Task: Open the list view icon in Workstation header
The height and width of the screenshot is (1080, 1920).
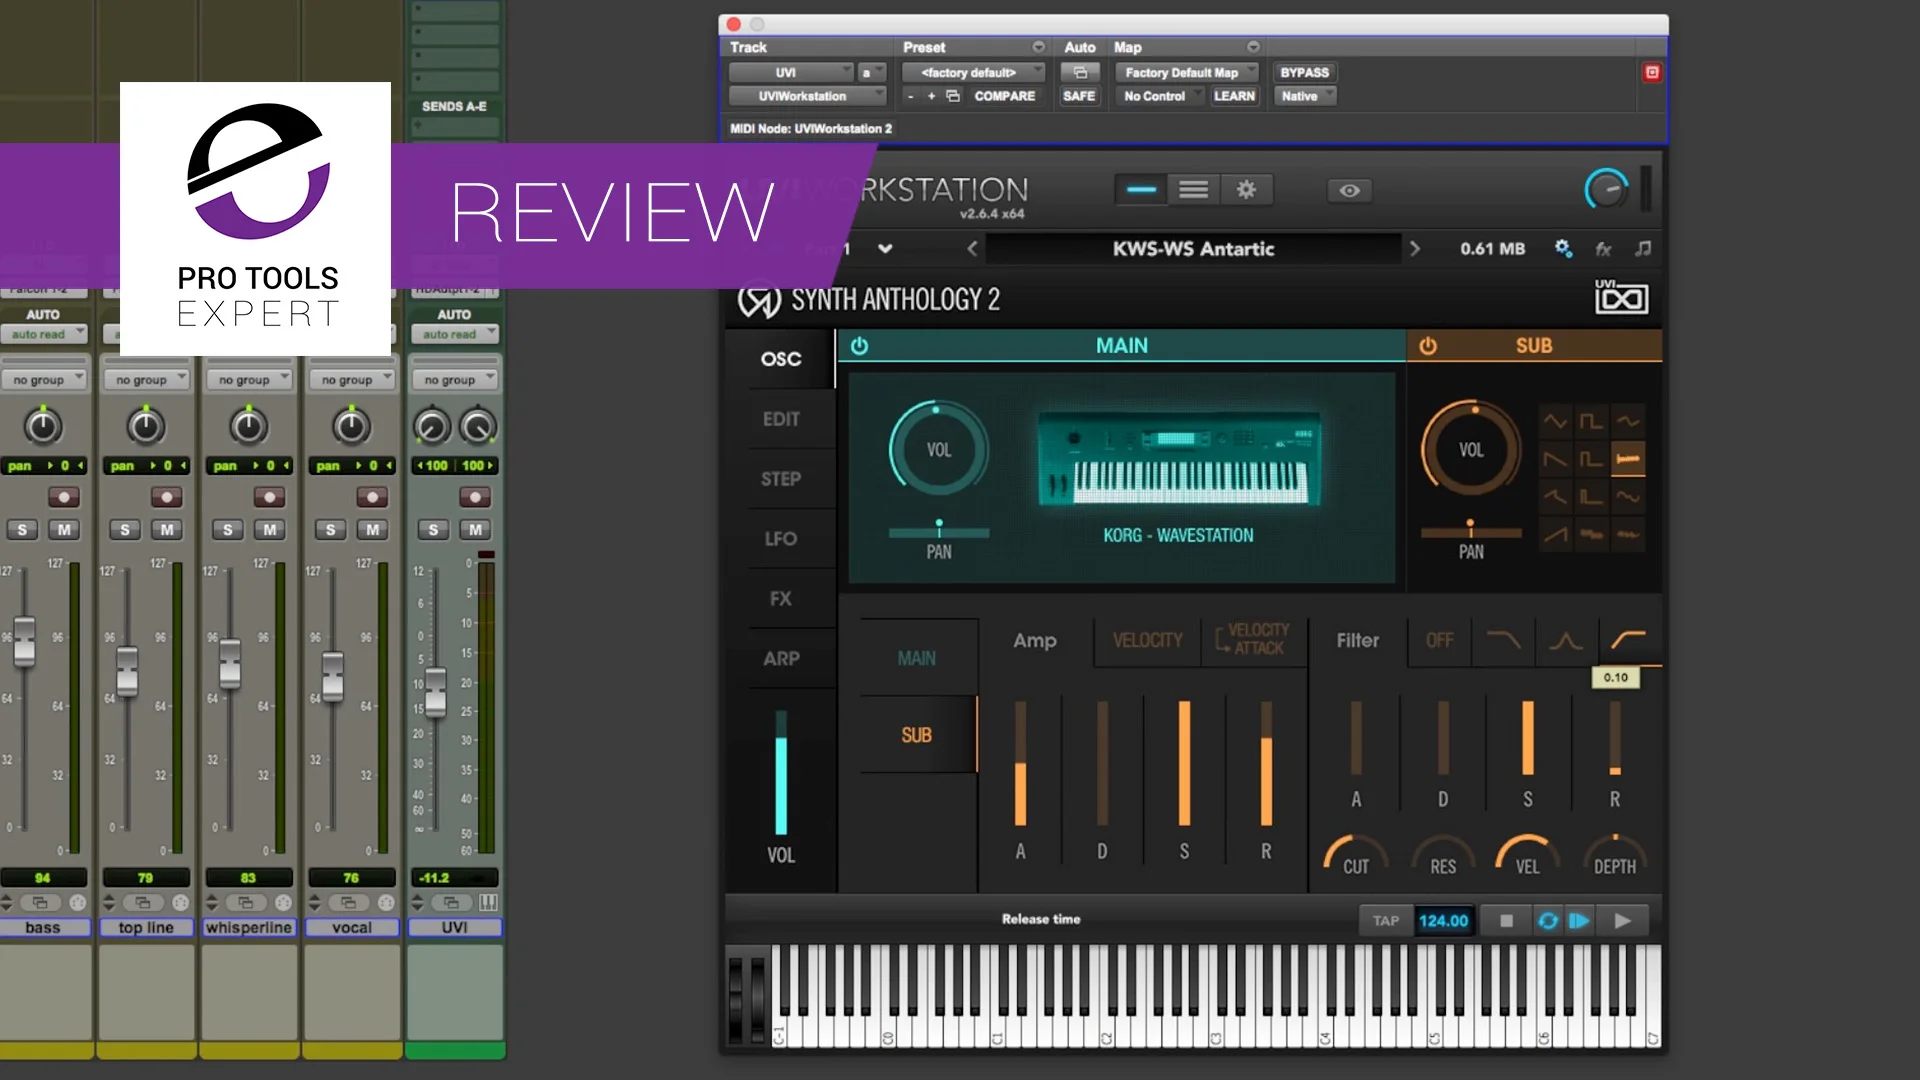Action: point(1193,190)
